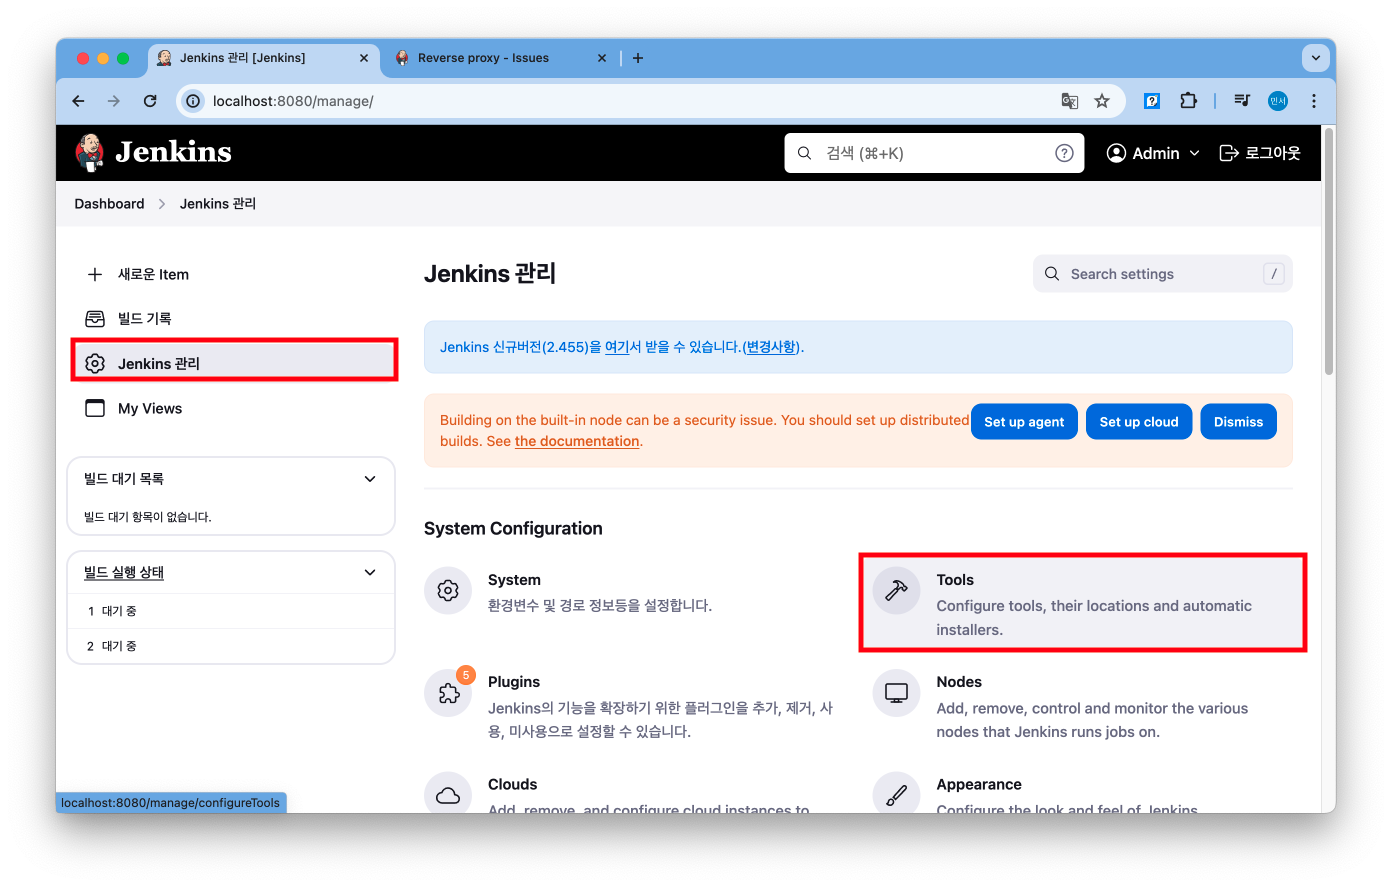Click executor row '2 대기 중'

pyautogui.click(x=231, y=646)
